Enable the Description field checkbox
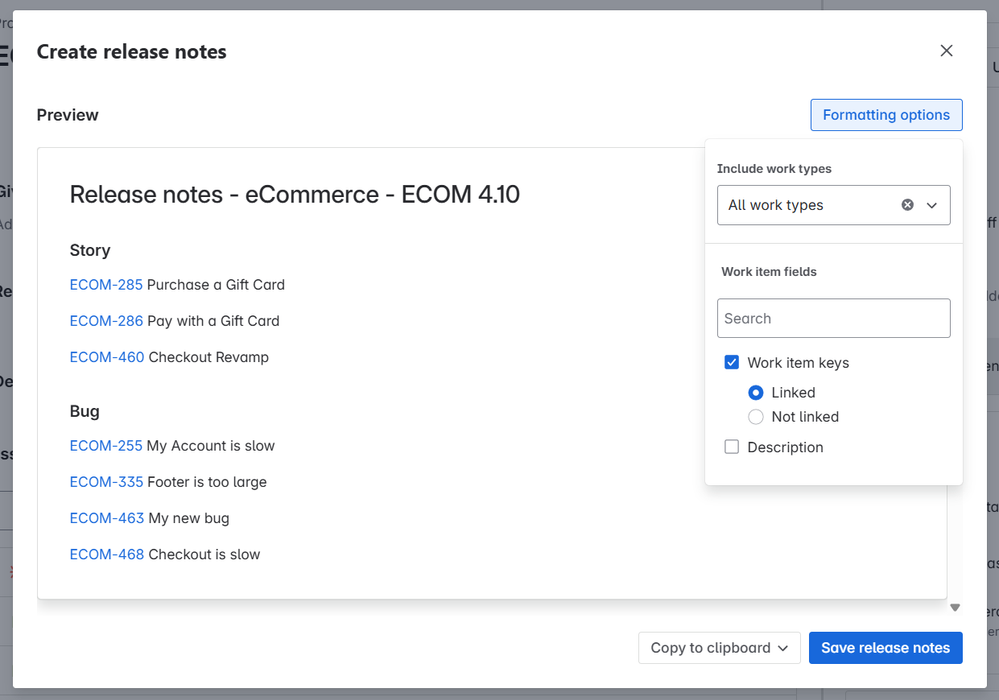The width and height of the screenshot is (999, 700). point(732,447)
